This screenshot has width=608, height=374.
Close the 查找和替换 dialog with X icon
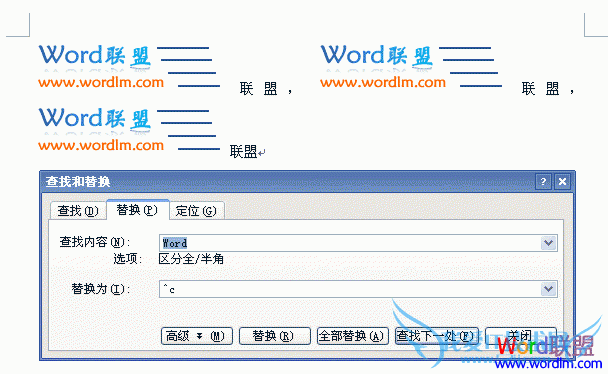[x=562, y=181]
